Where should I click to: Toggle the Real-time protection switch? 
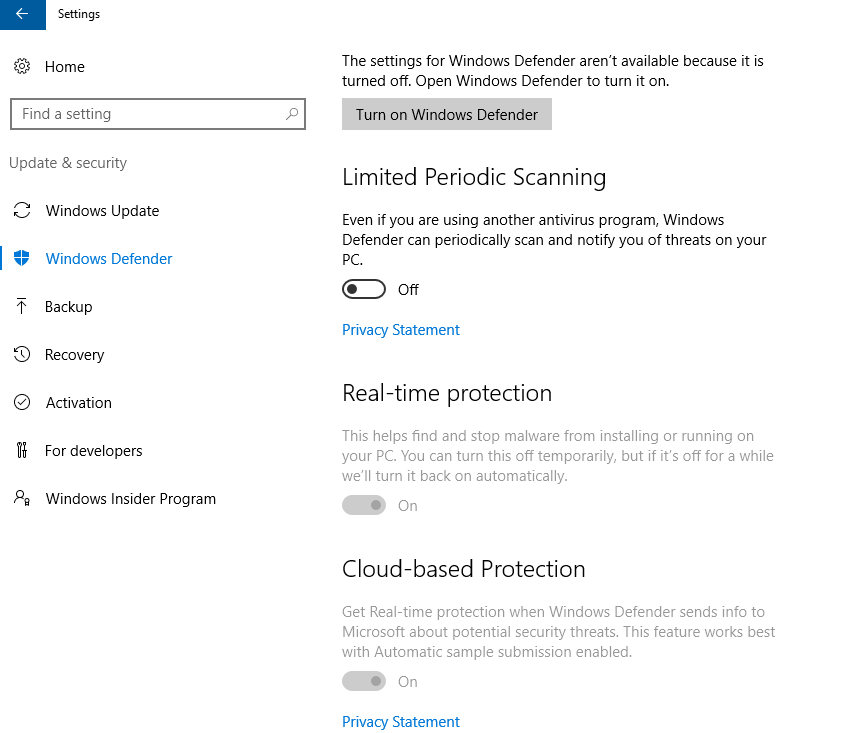[364, 506]
